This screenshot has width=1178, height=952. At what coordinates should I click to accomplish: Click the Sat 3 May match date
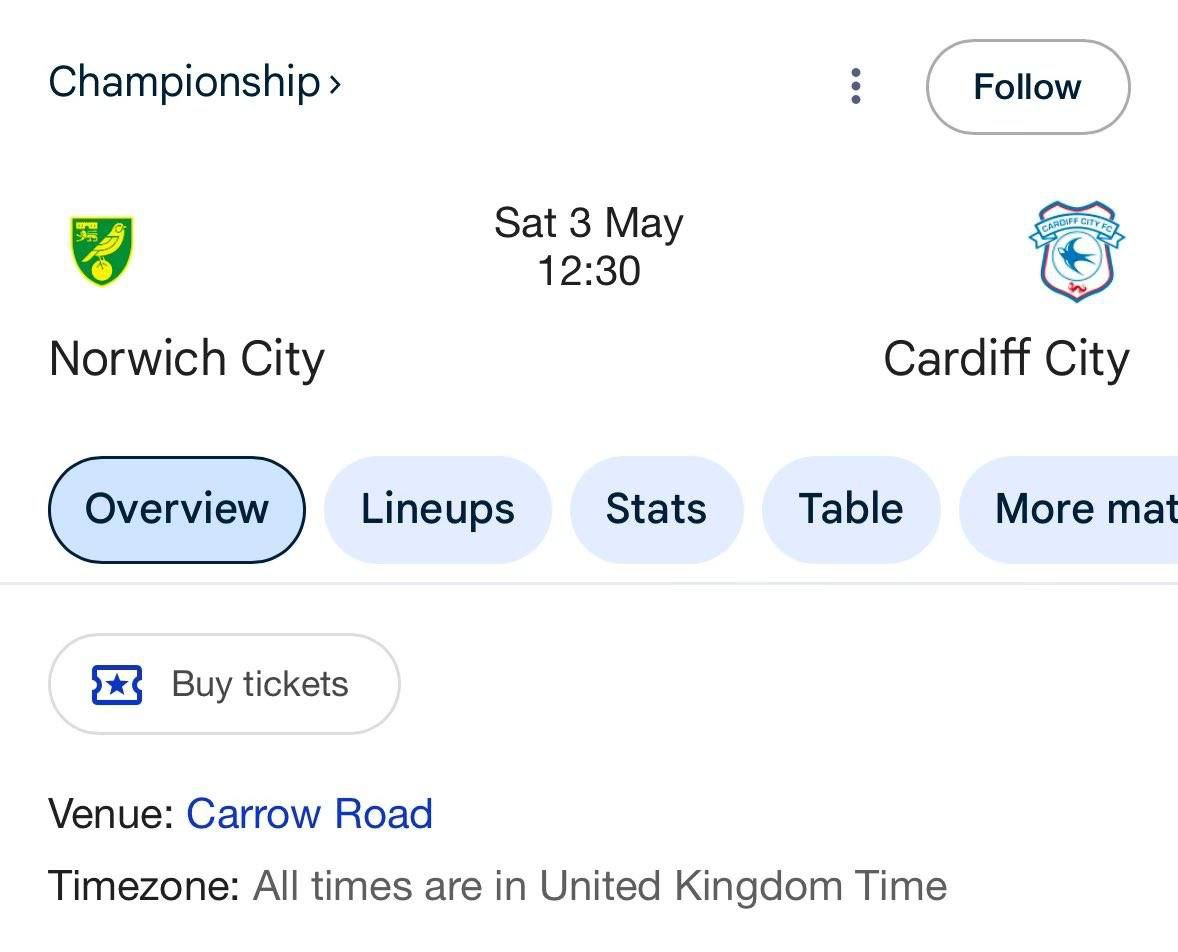tap(588, 223)
